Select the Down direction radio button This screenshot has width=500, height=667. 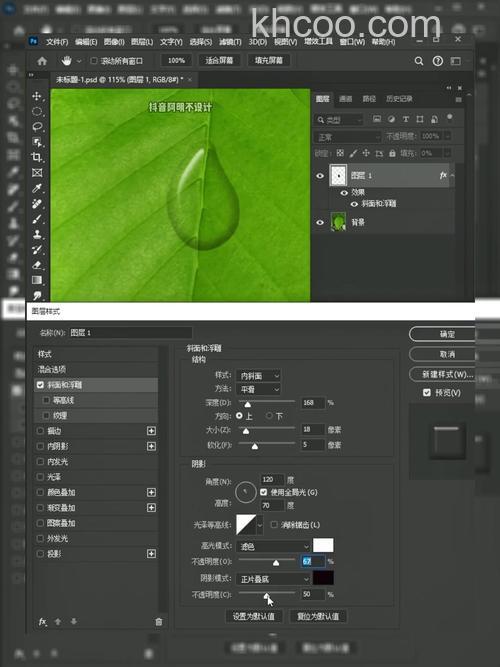click(269, 416)
